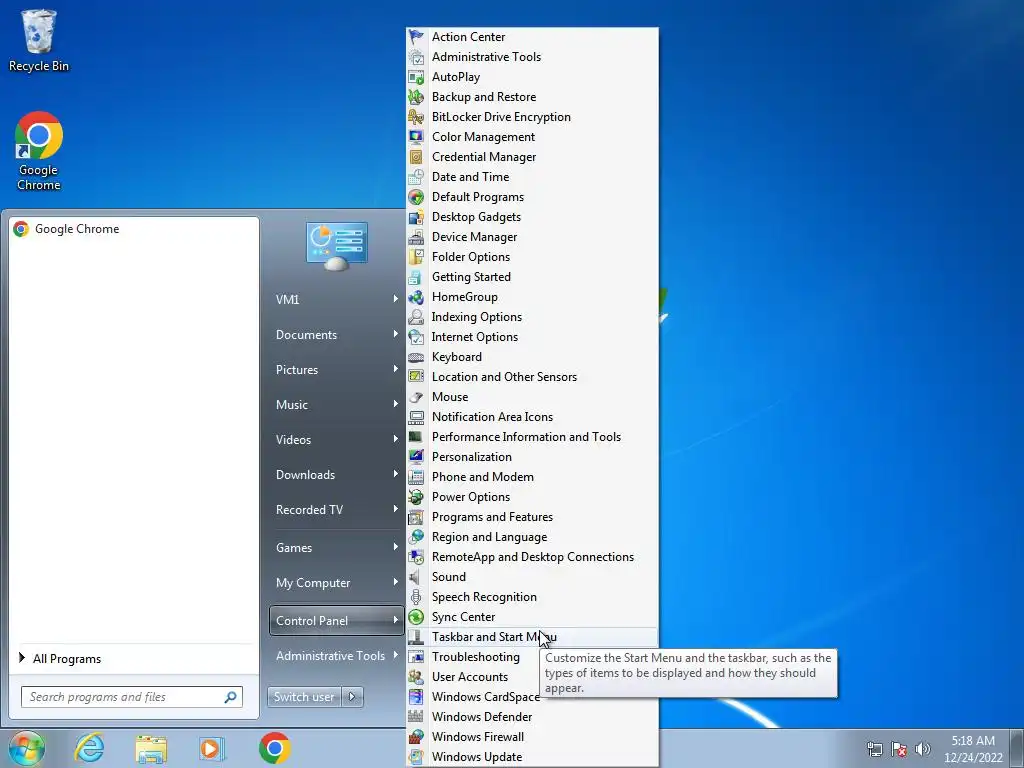The width and height of the screenshot is (1024, 768).
Task: Select Getting Started from the list
Action: (x=532, y=278)
